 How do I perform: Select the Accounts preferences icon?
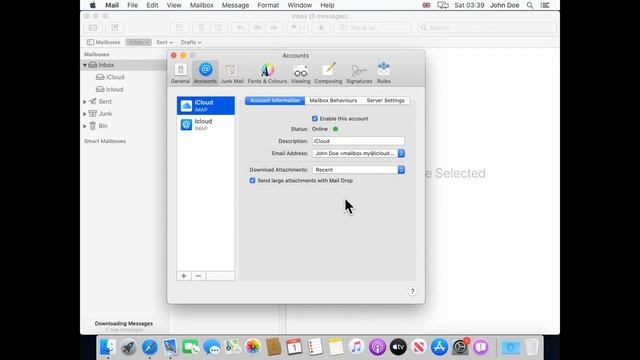point(205,73)
